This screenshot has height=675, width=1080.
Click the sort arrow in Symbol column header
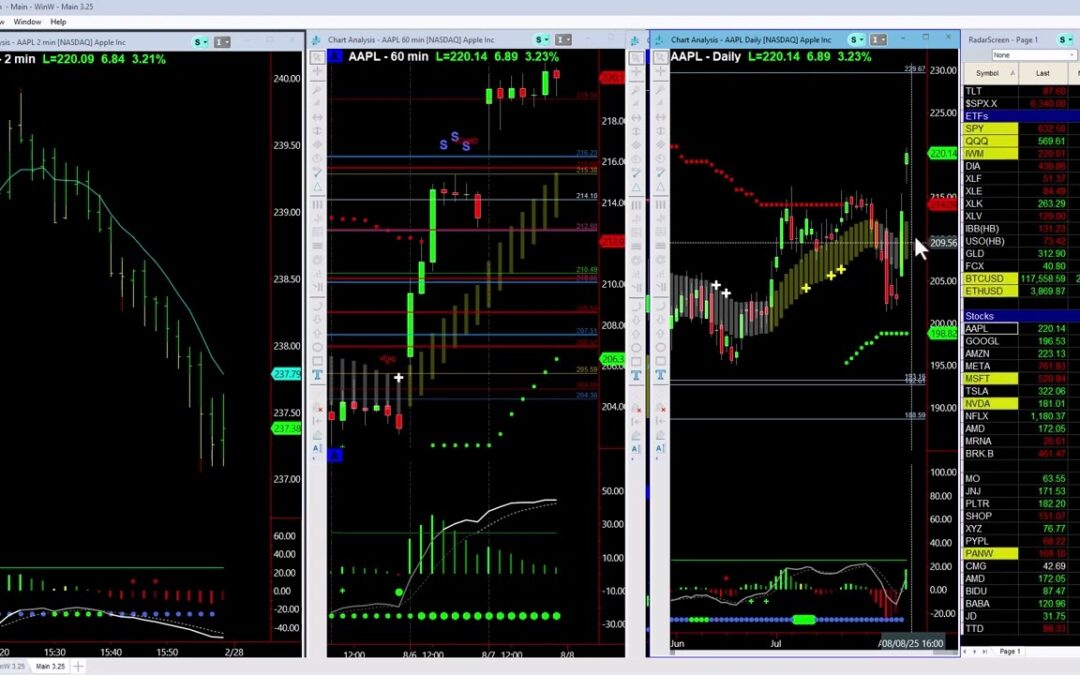click(1012, 73)
